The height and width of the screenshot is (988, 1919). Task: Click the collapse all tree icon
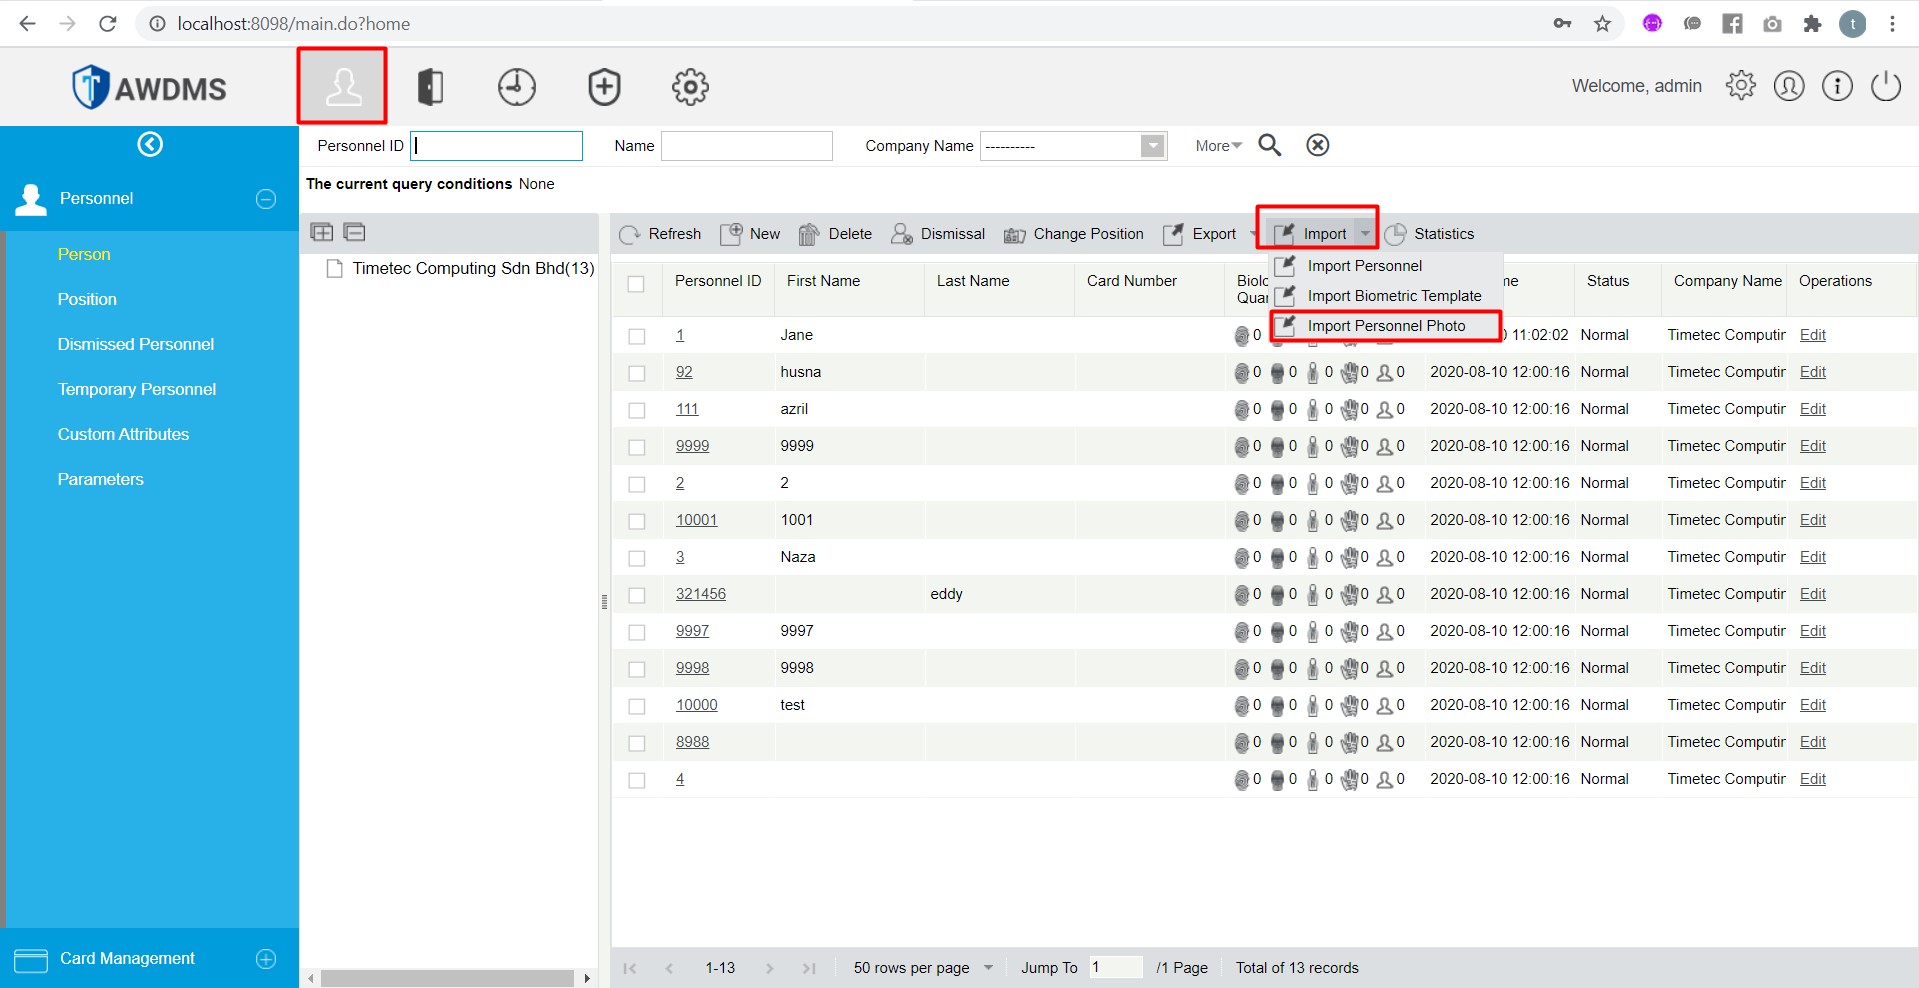(354, 232)
